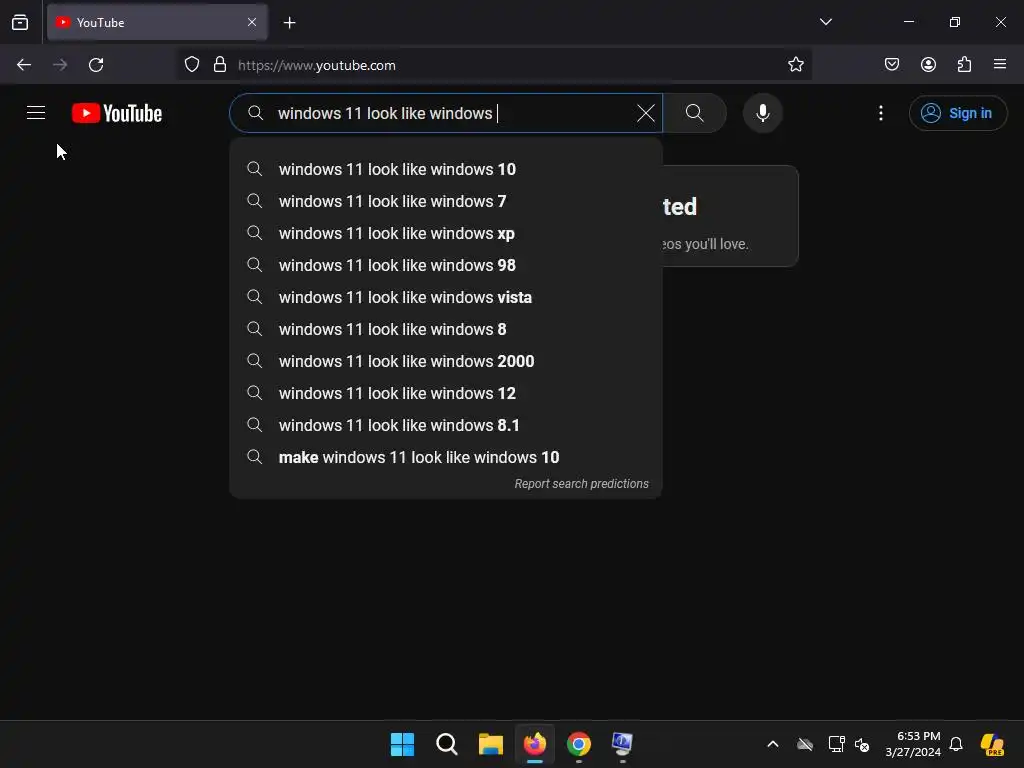Screen dimensions: 1024x768
Task: Open YouTube settings three-dot menu
Action: click(x=881, y=113)
